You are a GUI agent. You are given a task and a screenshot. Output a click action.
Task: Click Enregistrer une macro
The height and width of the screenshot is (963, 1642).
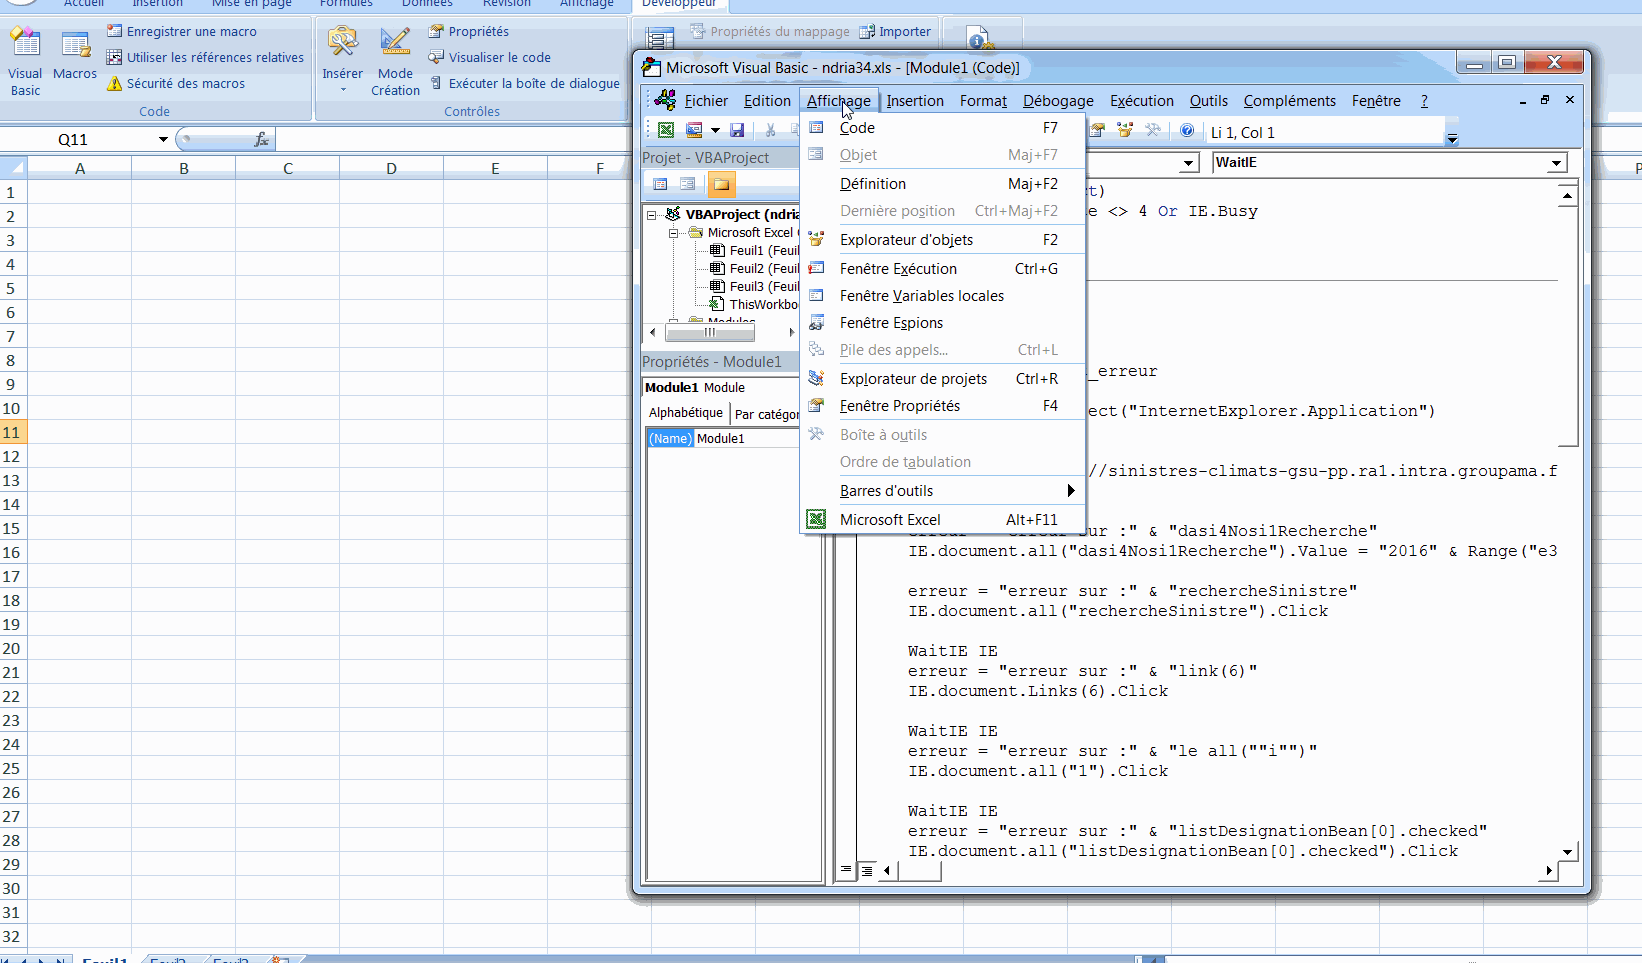(x=182, y=32)
